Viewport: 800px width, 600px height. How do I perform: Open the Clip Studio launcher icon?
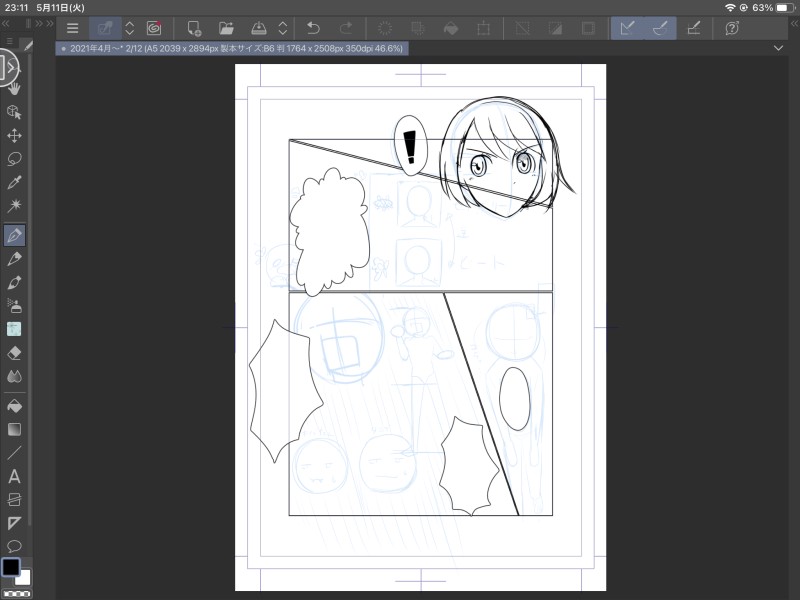tap(105, 28)
